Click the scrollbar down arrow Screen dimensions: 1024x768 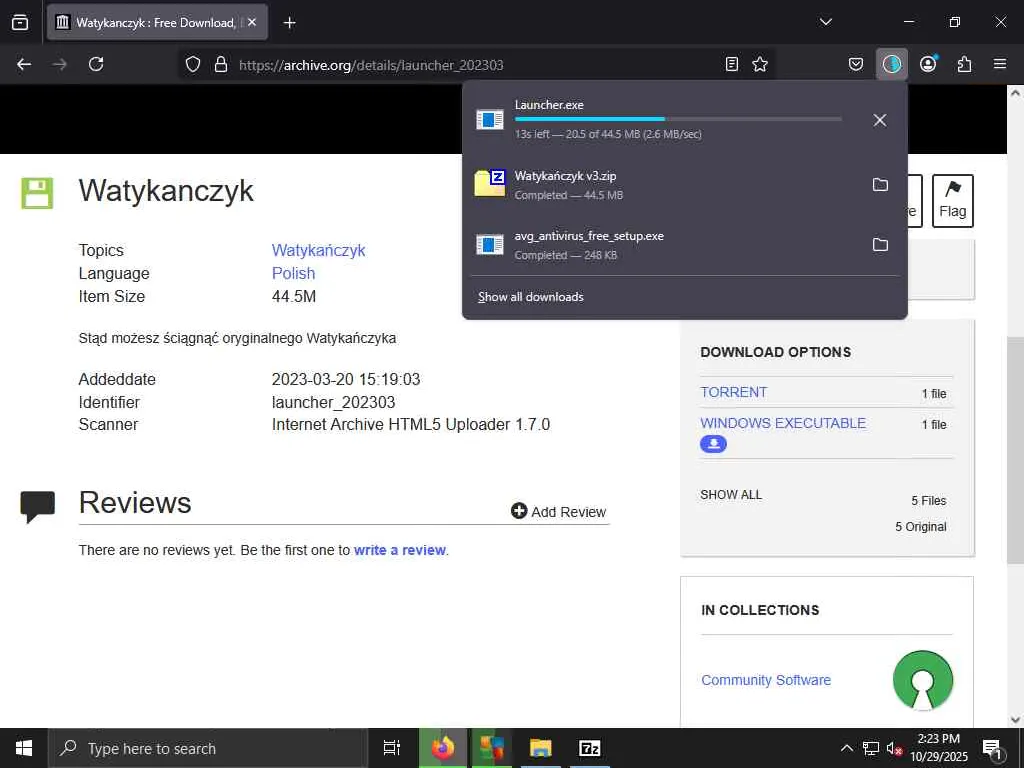coord(1015,720)
